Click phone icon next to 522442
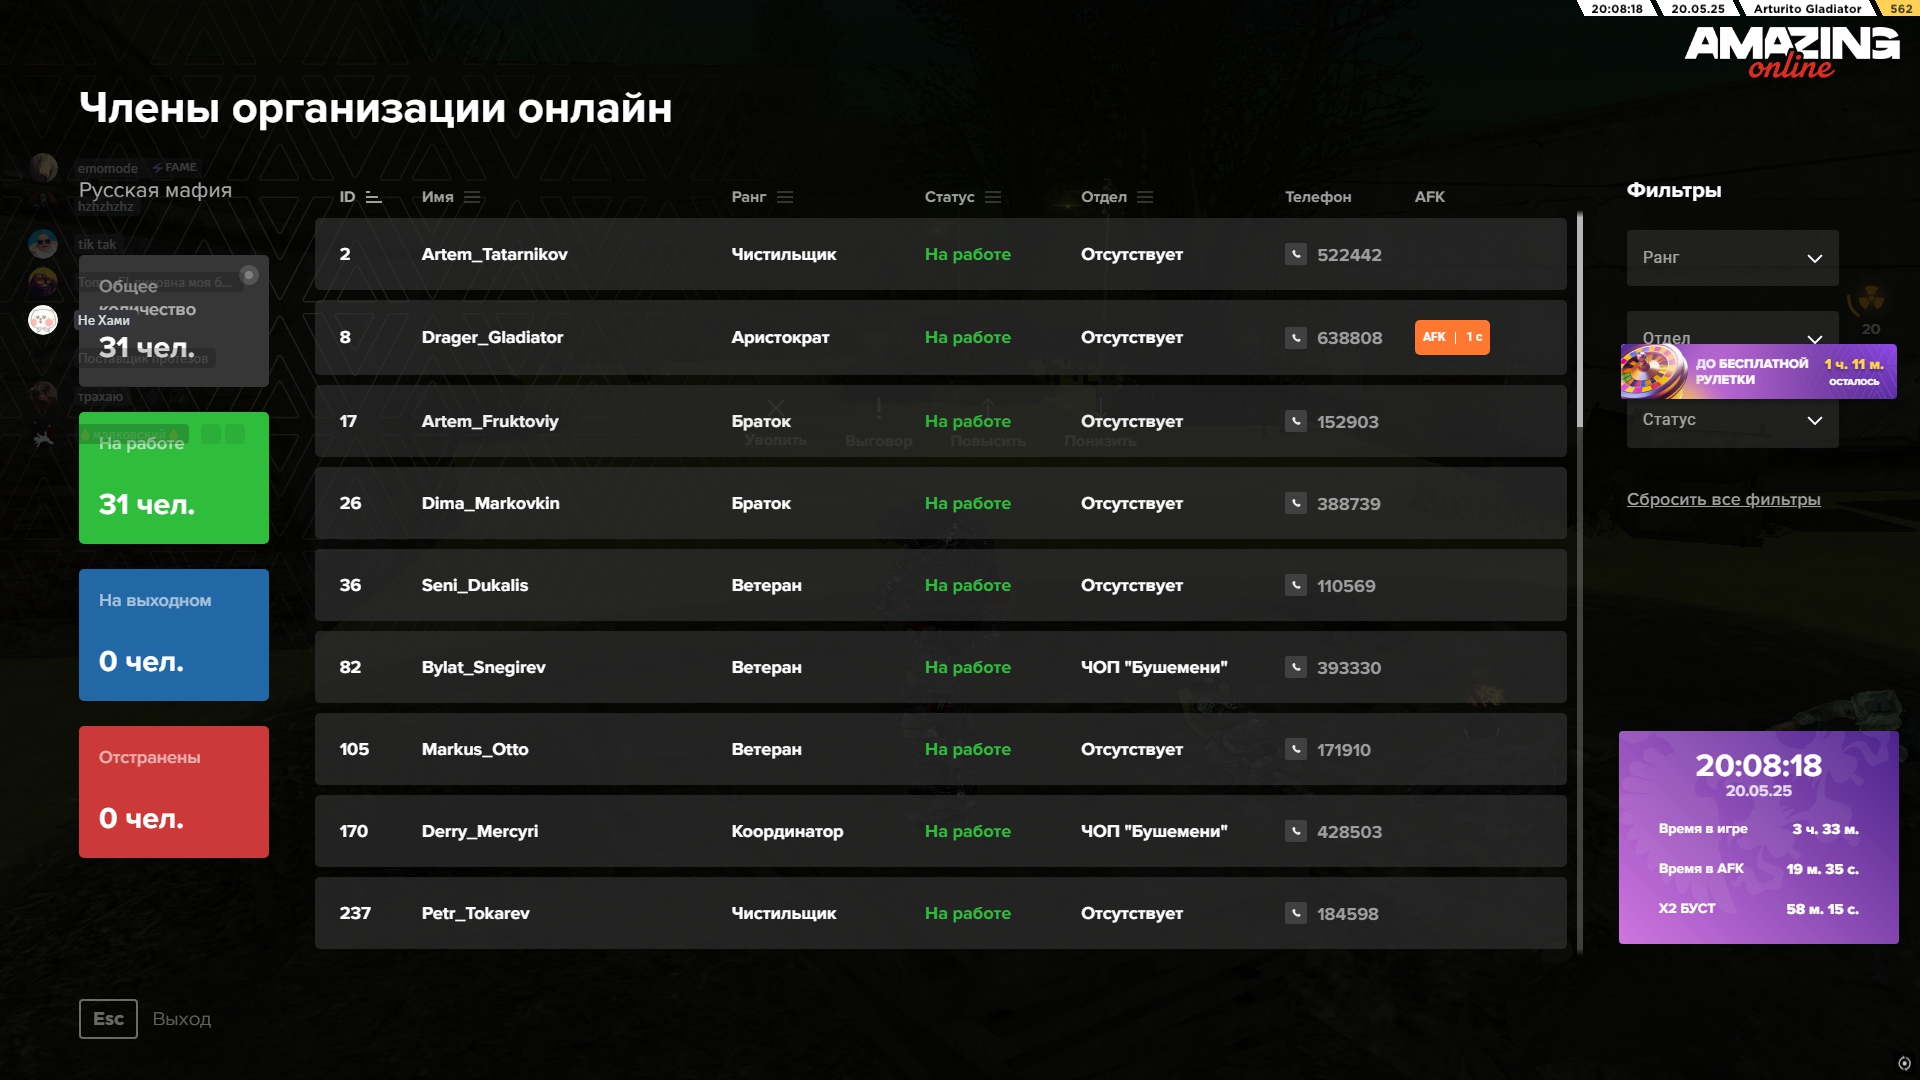 1295,254
